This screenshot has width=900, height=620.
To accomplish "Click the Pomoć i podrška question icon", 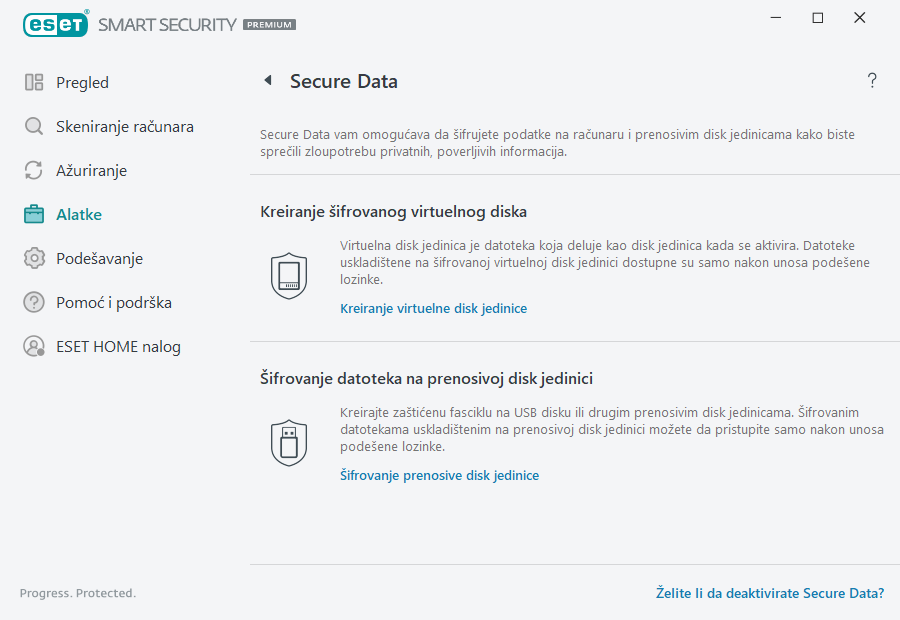I will [x=33, y=302].
